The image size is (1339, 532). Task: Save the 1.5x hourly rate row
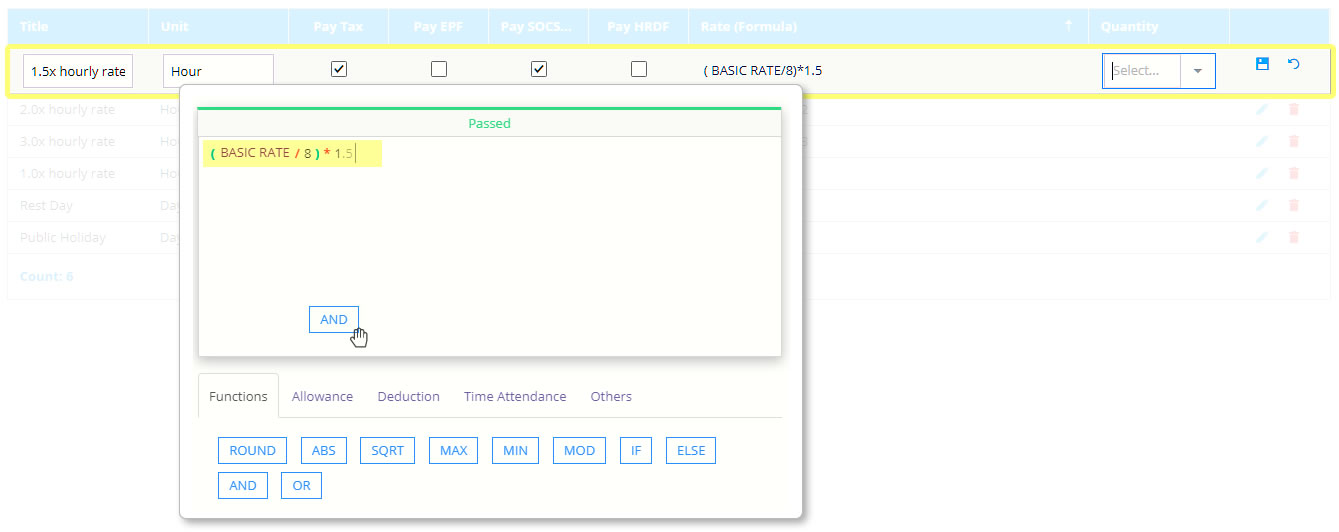coord(1262,64)
